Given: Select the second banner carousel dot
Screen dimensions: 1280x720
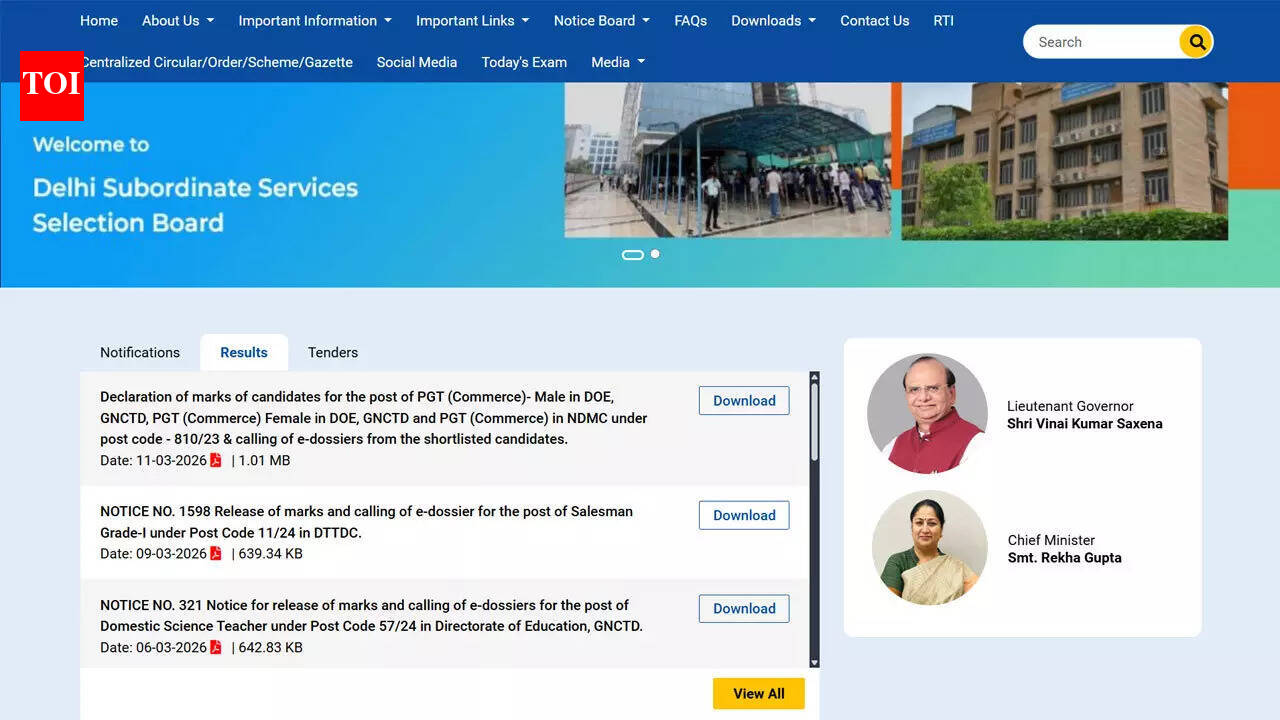Looking at the screenshot, I should click(x=655, y=254).
